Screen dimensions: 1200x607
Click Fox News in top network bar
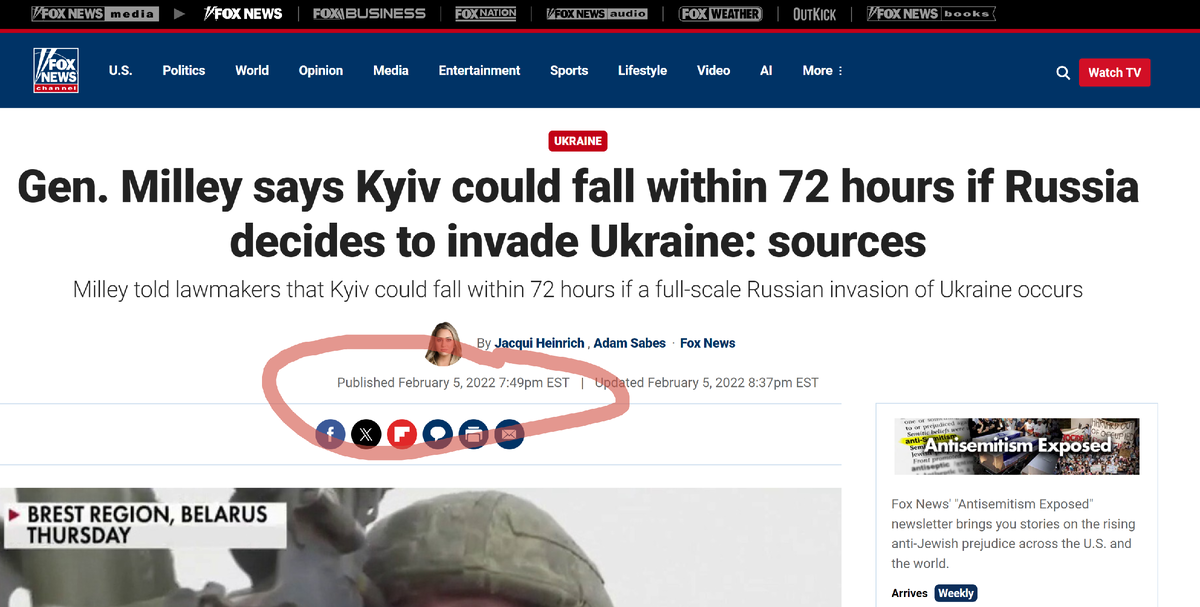tap(243, 14)
